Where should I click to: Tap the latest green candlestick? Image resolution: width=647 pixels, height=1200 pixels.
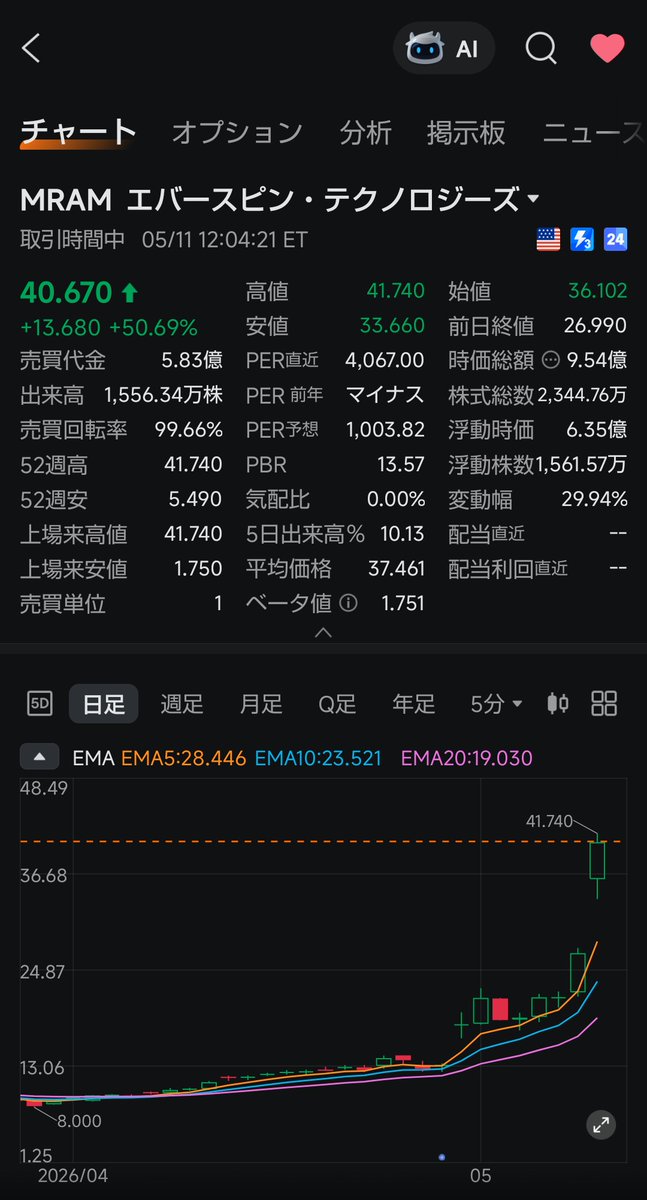pyautogui.click(x=598, y=860)
